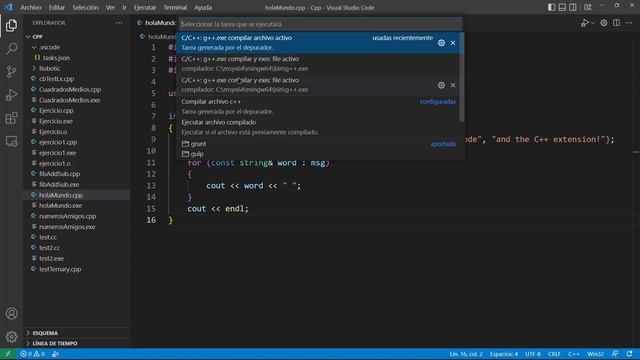Open the Source Control view

tap(11, 72)
